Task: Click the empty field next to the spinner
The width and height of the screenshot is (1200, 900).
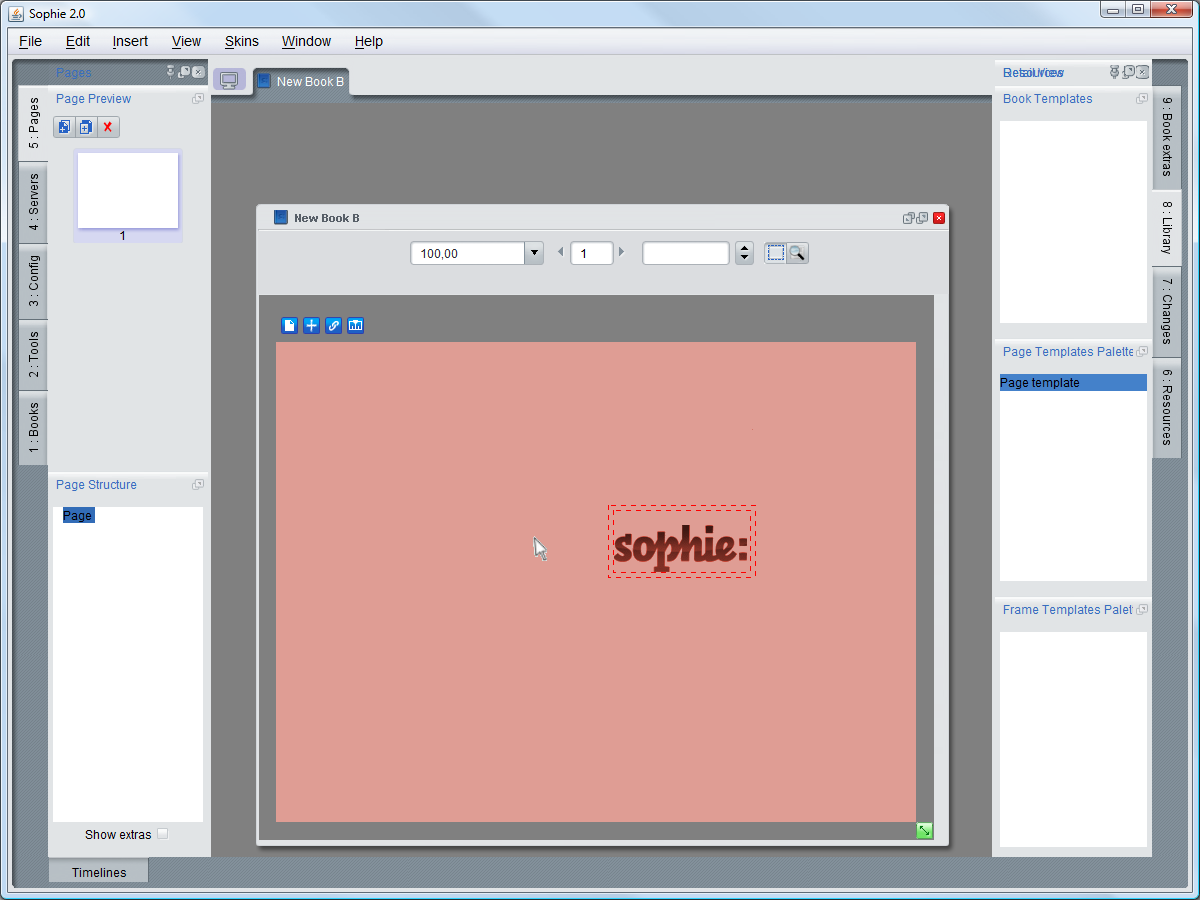Action: [x=686, y=253]
